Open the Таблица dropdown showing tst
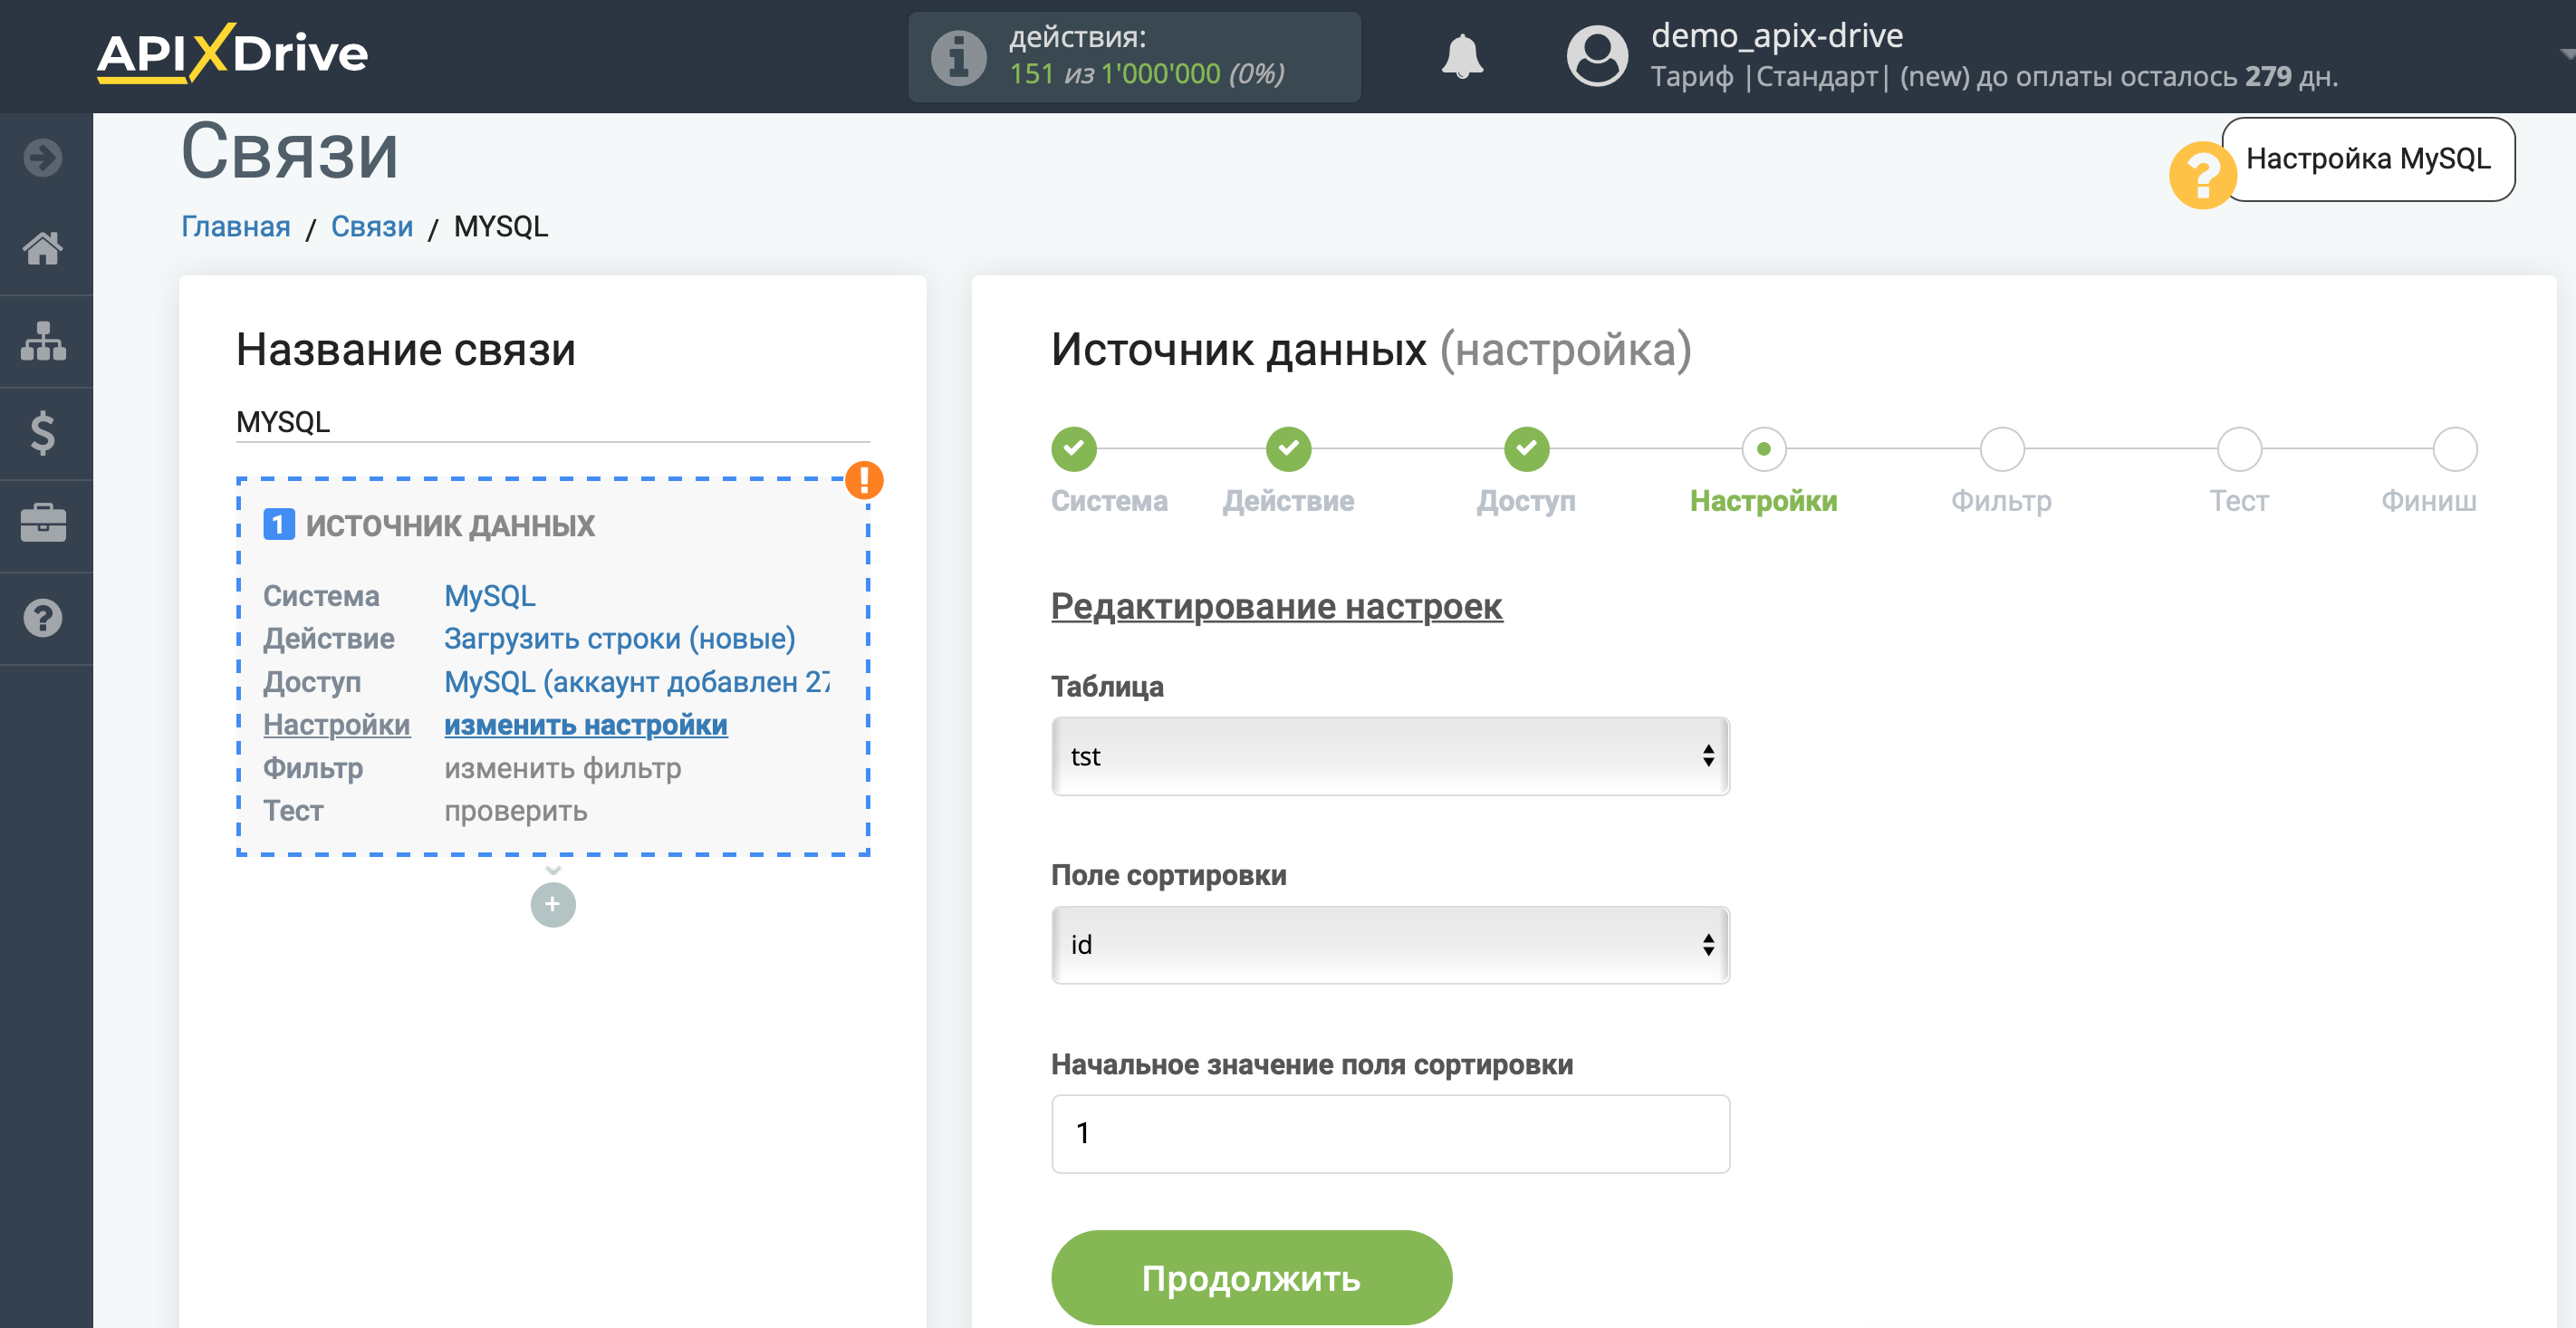 pyautogui.click(x=1390, y=756)
